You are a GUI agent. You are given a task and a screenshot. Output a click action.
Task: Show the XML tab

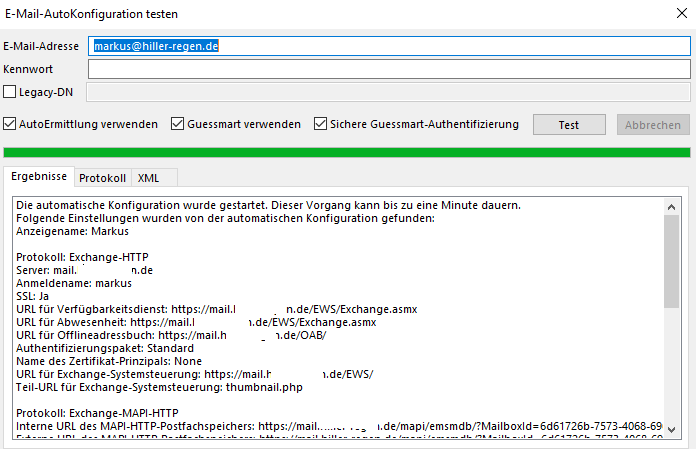(x=148, y=178)
